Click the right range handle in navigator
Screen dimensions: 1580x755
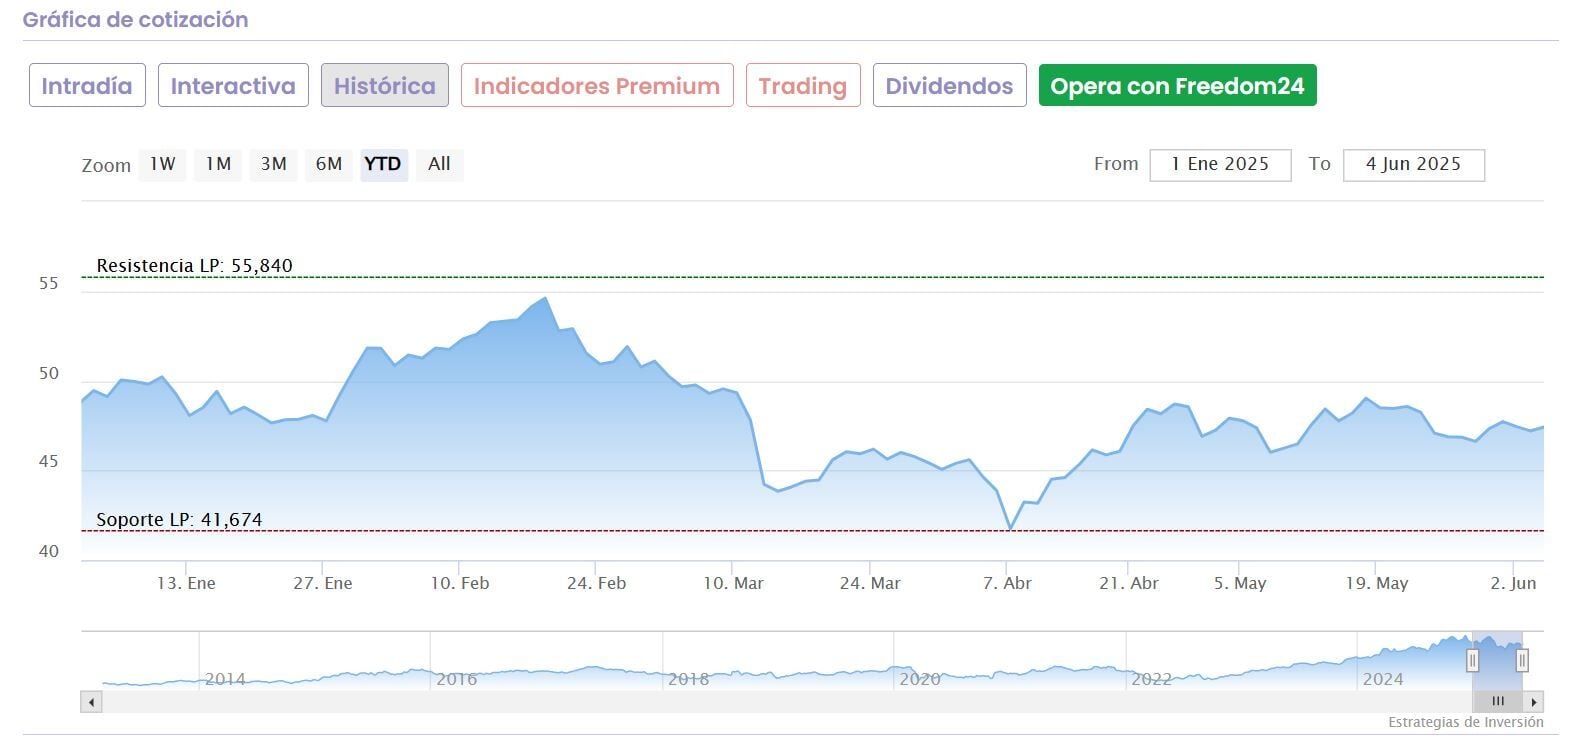click(1522, 660)
